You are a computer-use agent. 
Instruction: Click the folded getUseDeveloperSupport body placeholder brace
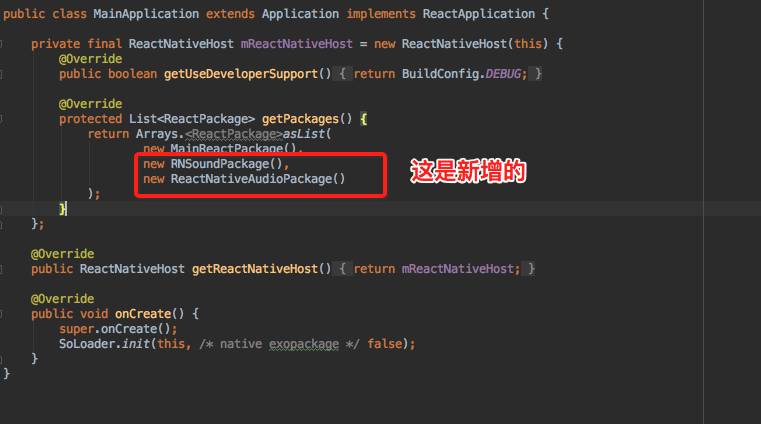pos(343,74)
